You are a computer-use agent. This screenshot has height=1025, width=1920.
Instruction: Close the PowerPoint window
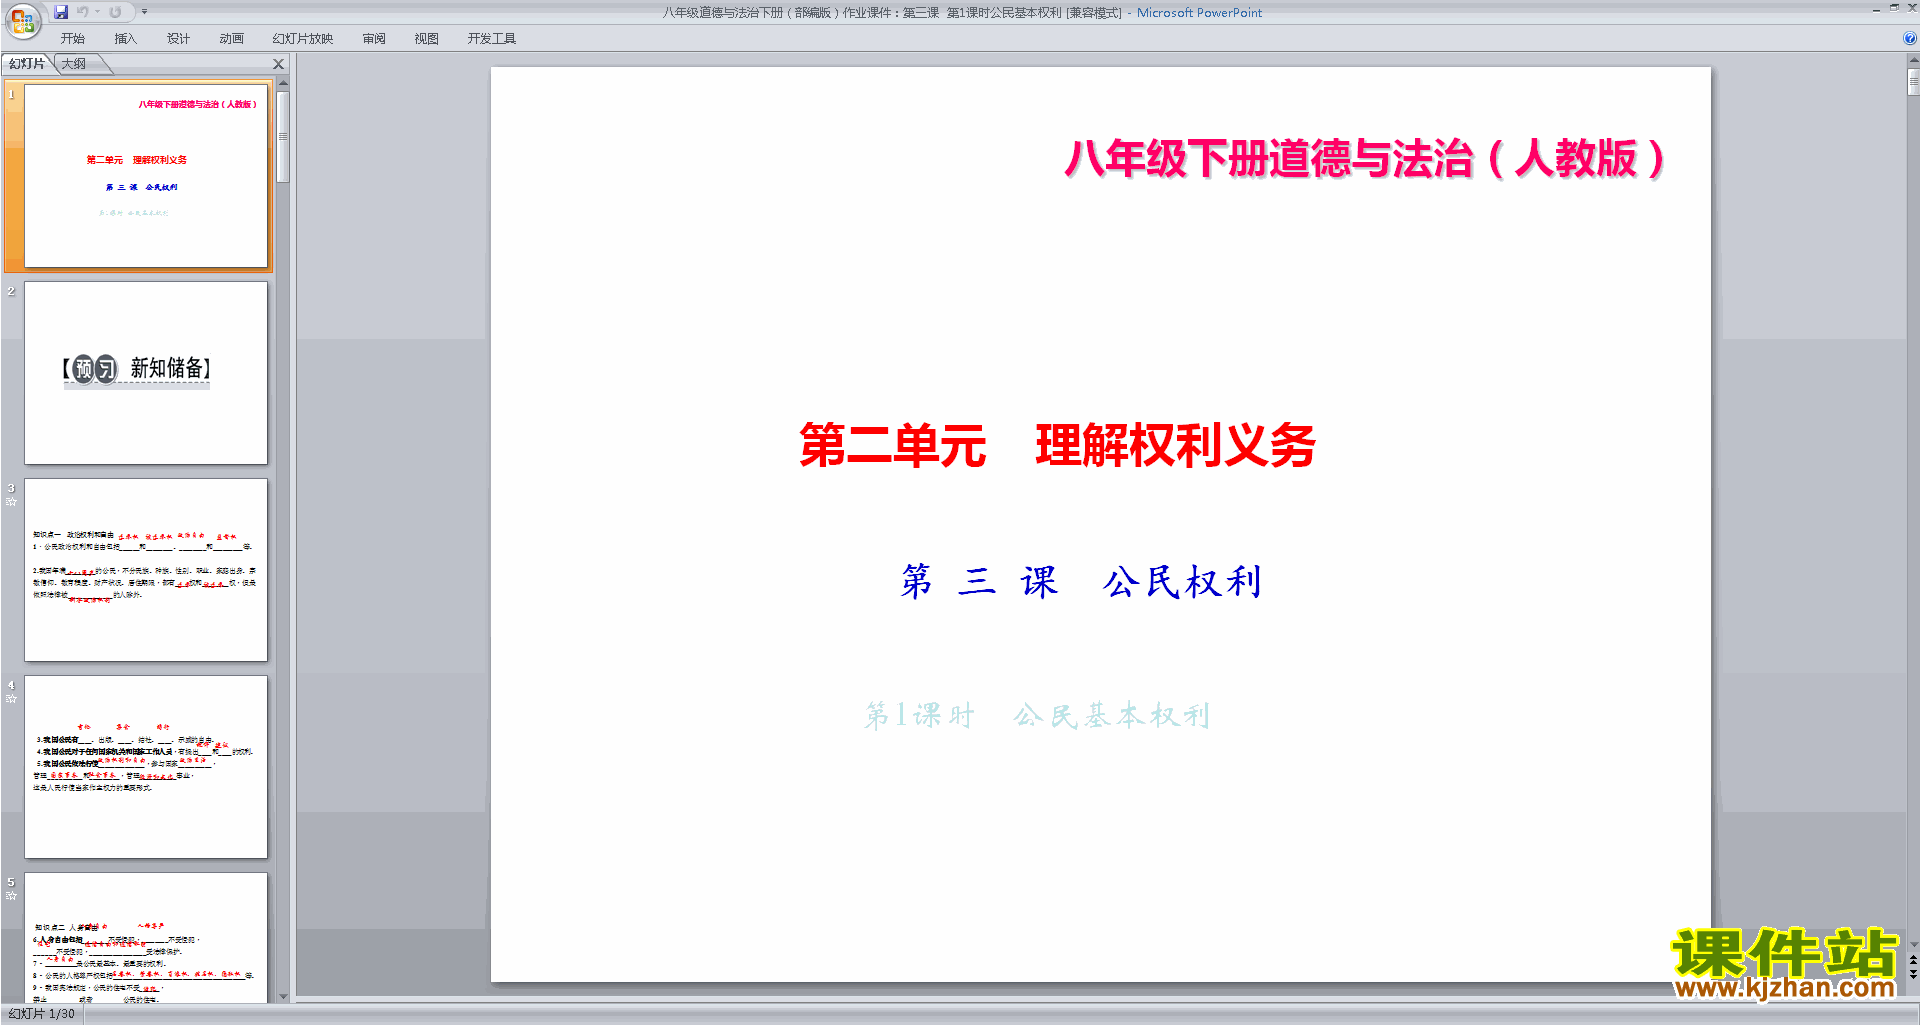[x=1912, y=8]
